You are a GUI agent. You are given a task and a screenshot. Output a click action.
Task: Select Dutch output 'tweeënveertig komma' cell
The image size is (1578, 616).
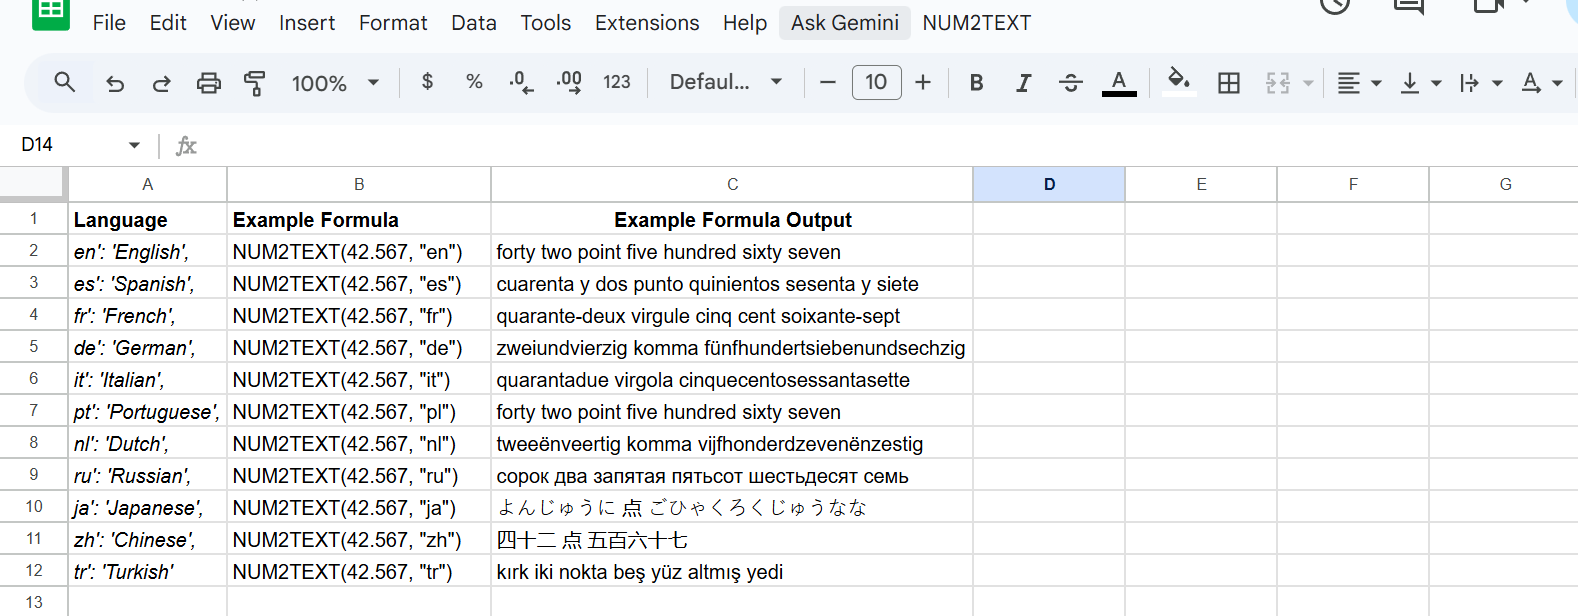pos(732,443)
